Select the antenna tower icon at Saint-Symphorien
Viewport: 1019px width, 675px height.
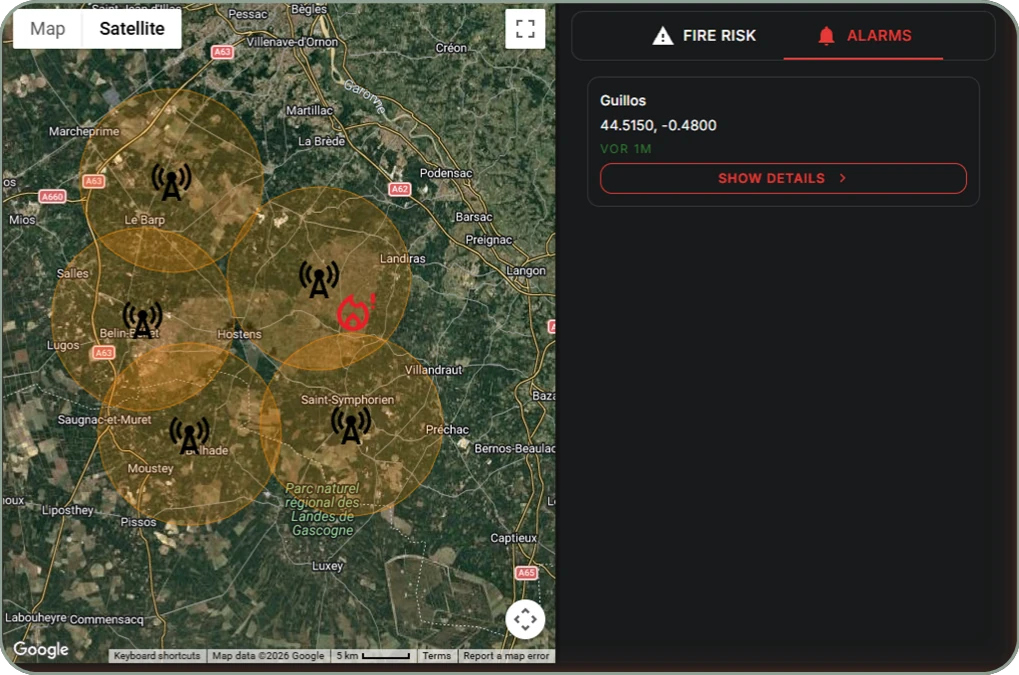(x=351, y=426)
